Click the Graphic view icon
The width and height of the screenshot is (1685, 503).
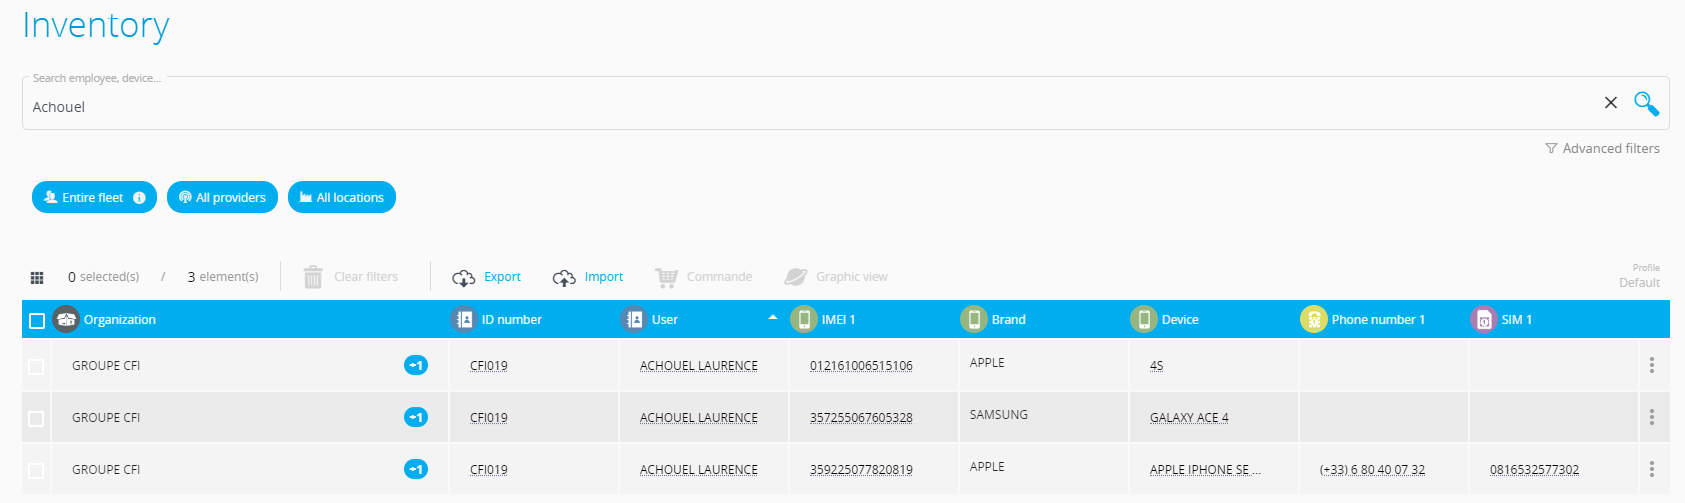click(x=795, y=277)
